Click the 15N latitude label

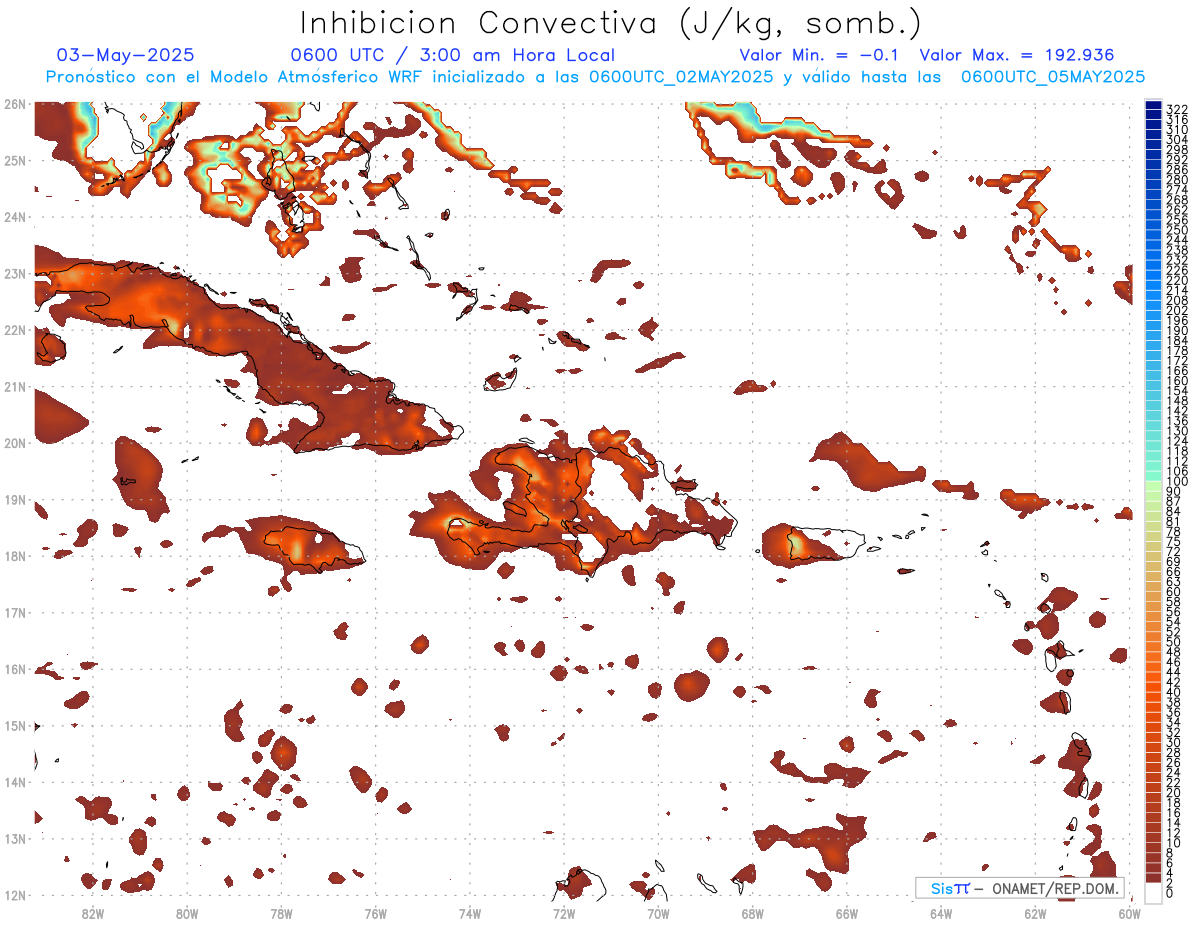click(x=14, y=725)
